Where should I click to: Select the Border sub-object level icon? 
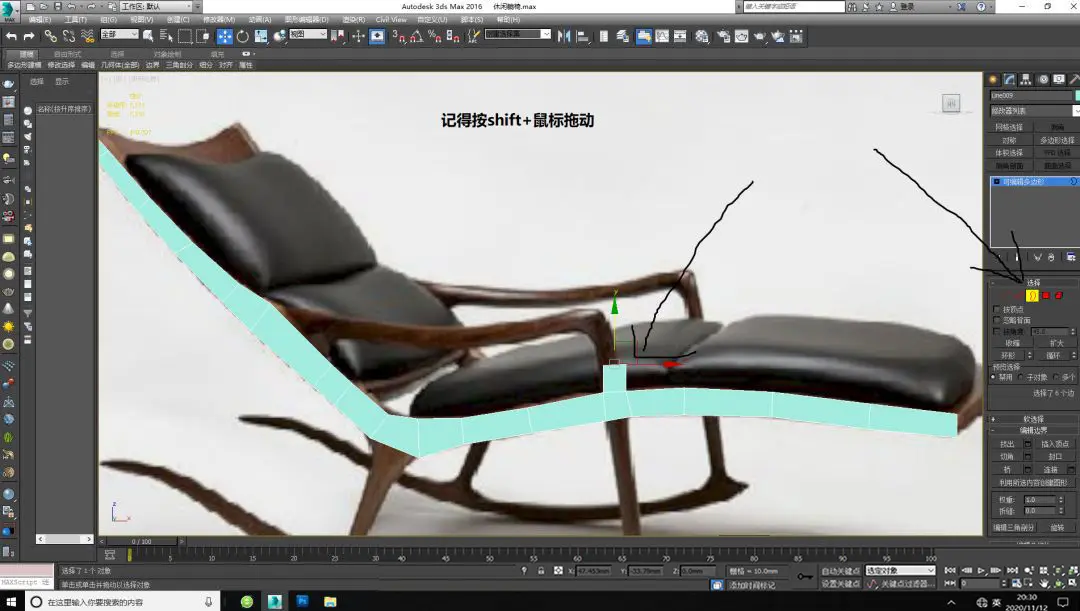(1032, 296)
